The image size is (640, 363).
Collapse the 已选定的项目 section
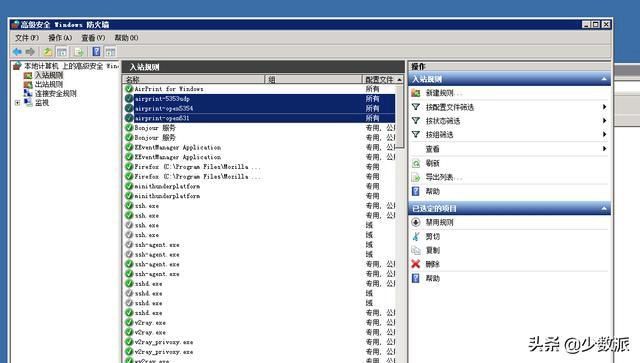click(x=604, y=209)
